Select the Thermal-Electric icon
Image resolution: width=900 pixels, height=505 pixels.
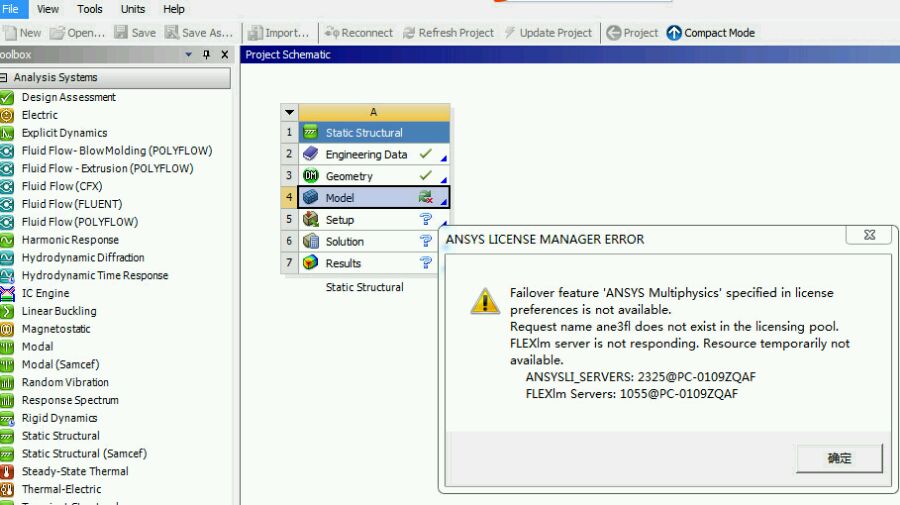click(x=7, y=489)
